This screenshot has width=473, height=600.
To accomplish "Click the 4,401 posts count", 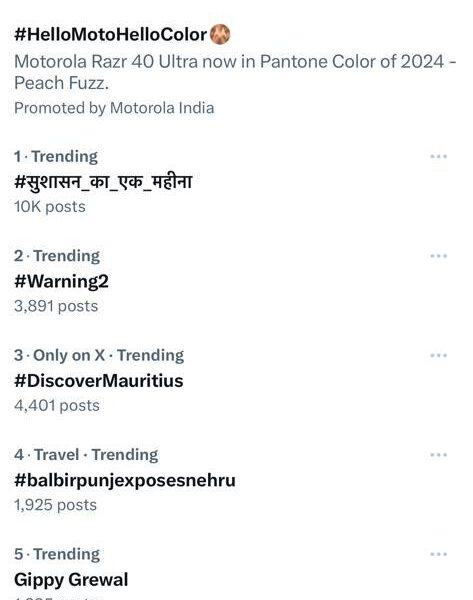I will [57, 406].
